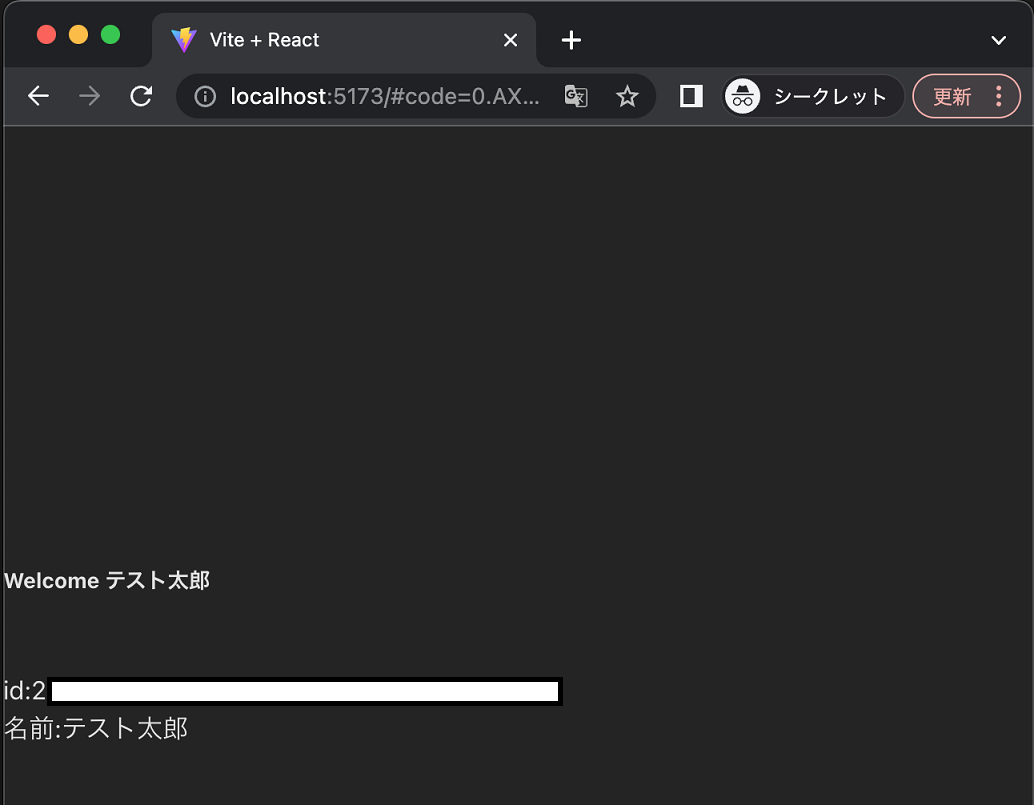
Task: Open Chrome's three-dot menu
Action: pos(998,96)
